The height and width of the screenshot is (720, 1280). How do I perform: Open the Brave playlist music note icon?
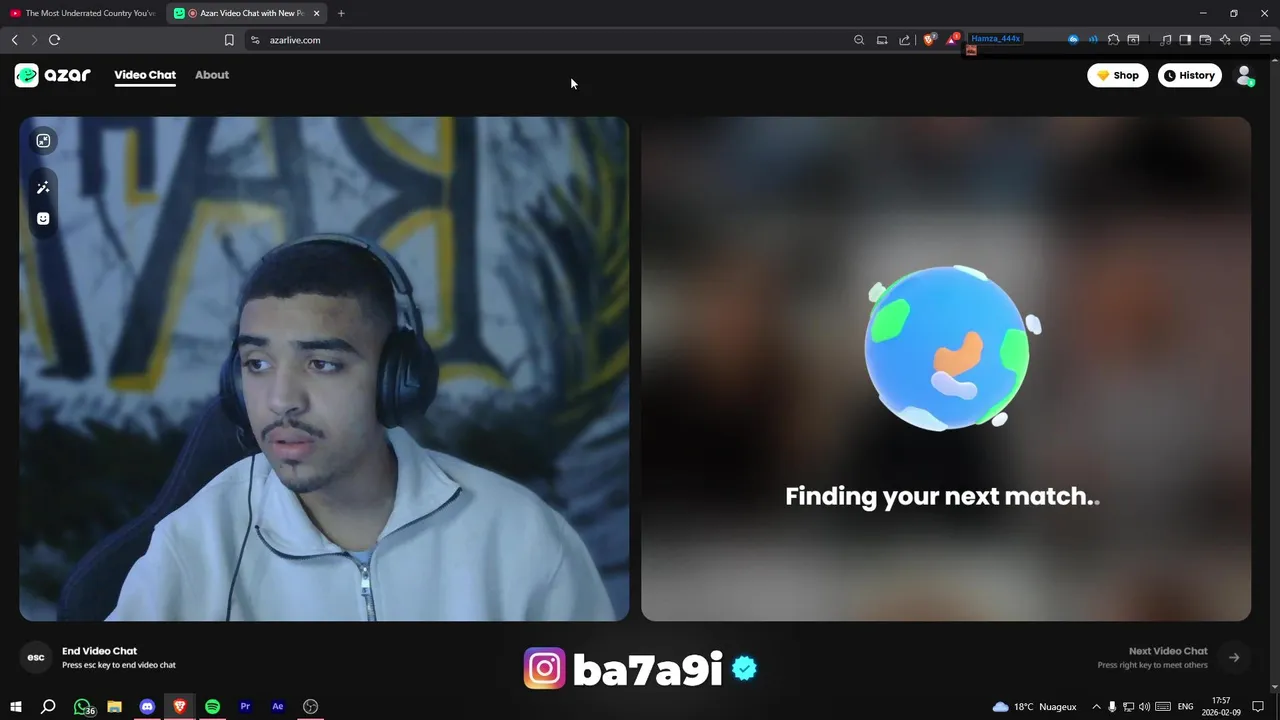coord(1166,40)
